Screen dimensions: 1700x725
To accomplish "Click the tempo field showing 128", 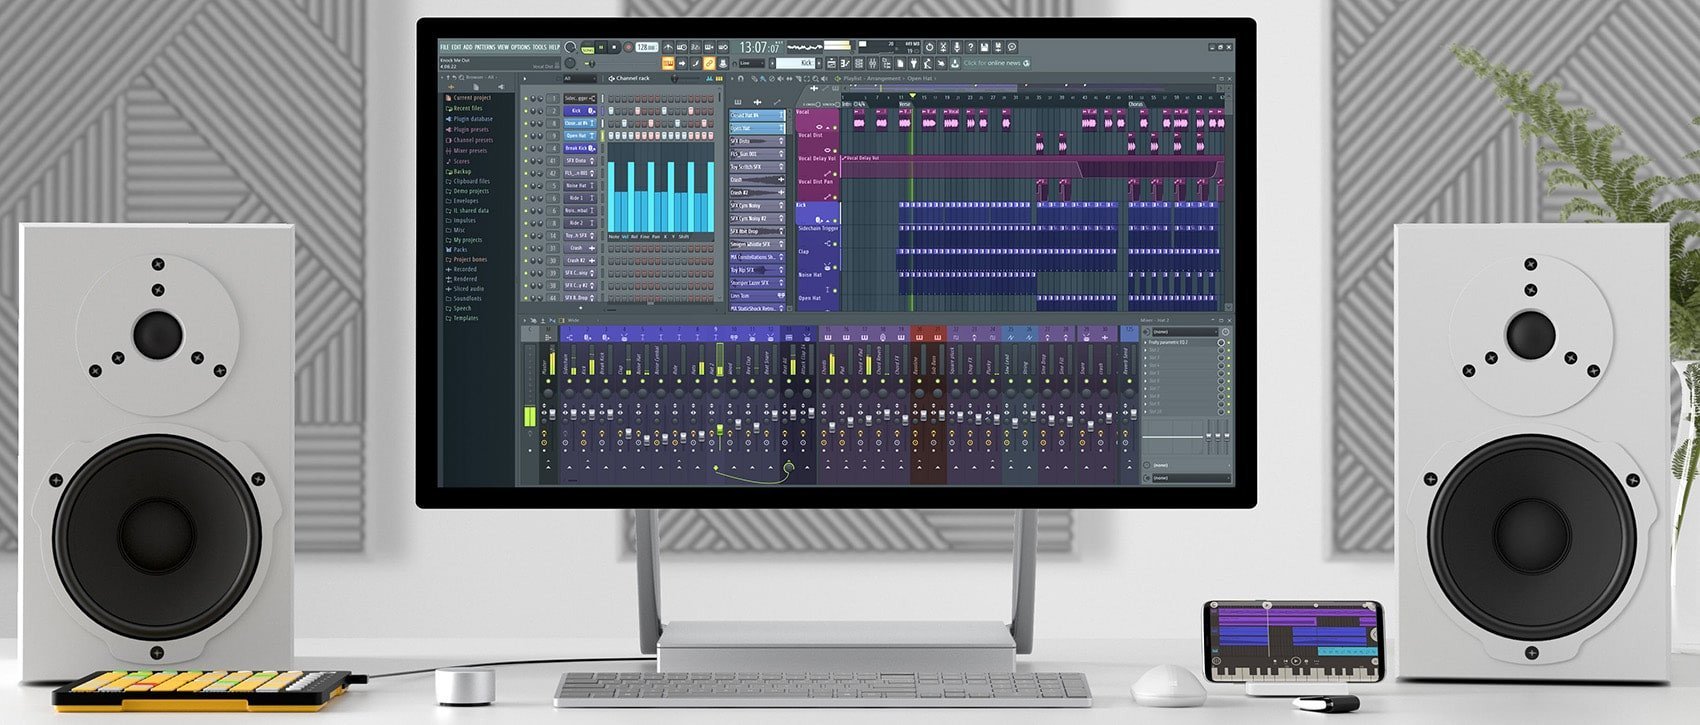I will click(647, 47).
